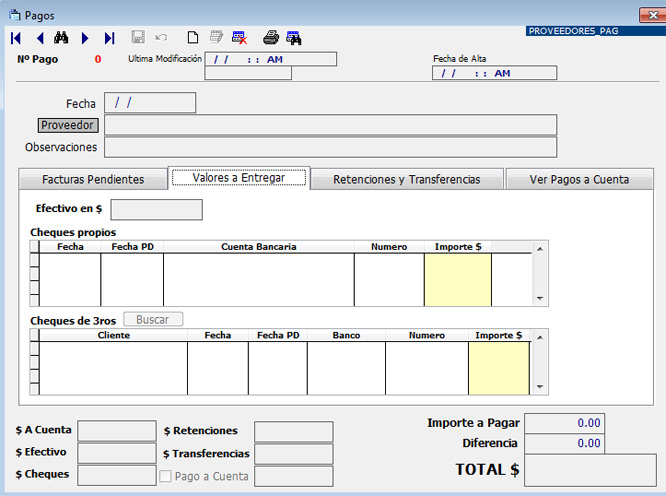Switch to Facturas Pendientes tab
Screen dimensions: 666x496
coord(93,180)
